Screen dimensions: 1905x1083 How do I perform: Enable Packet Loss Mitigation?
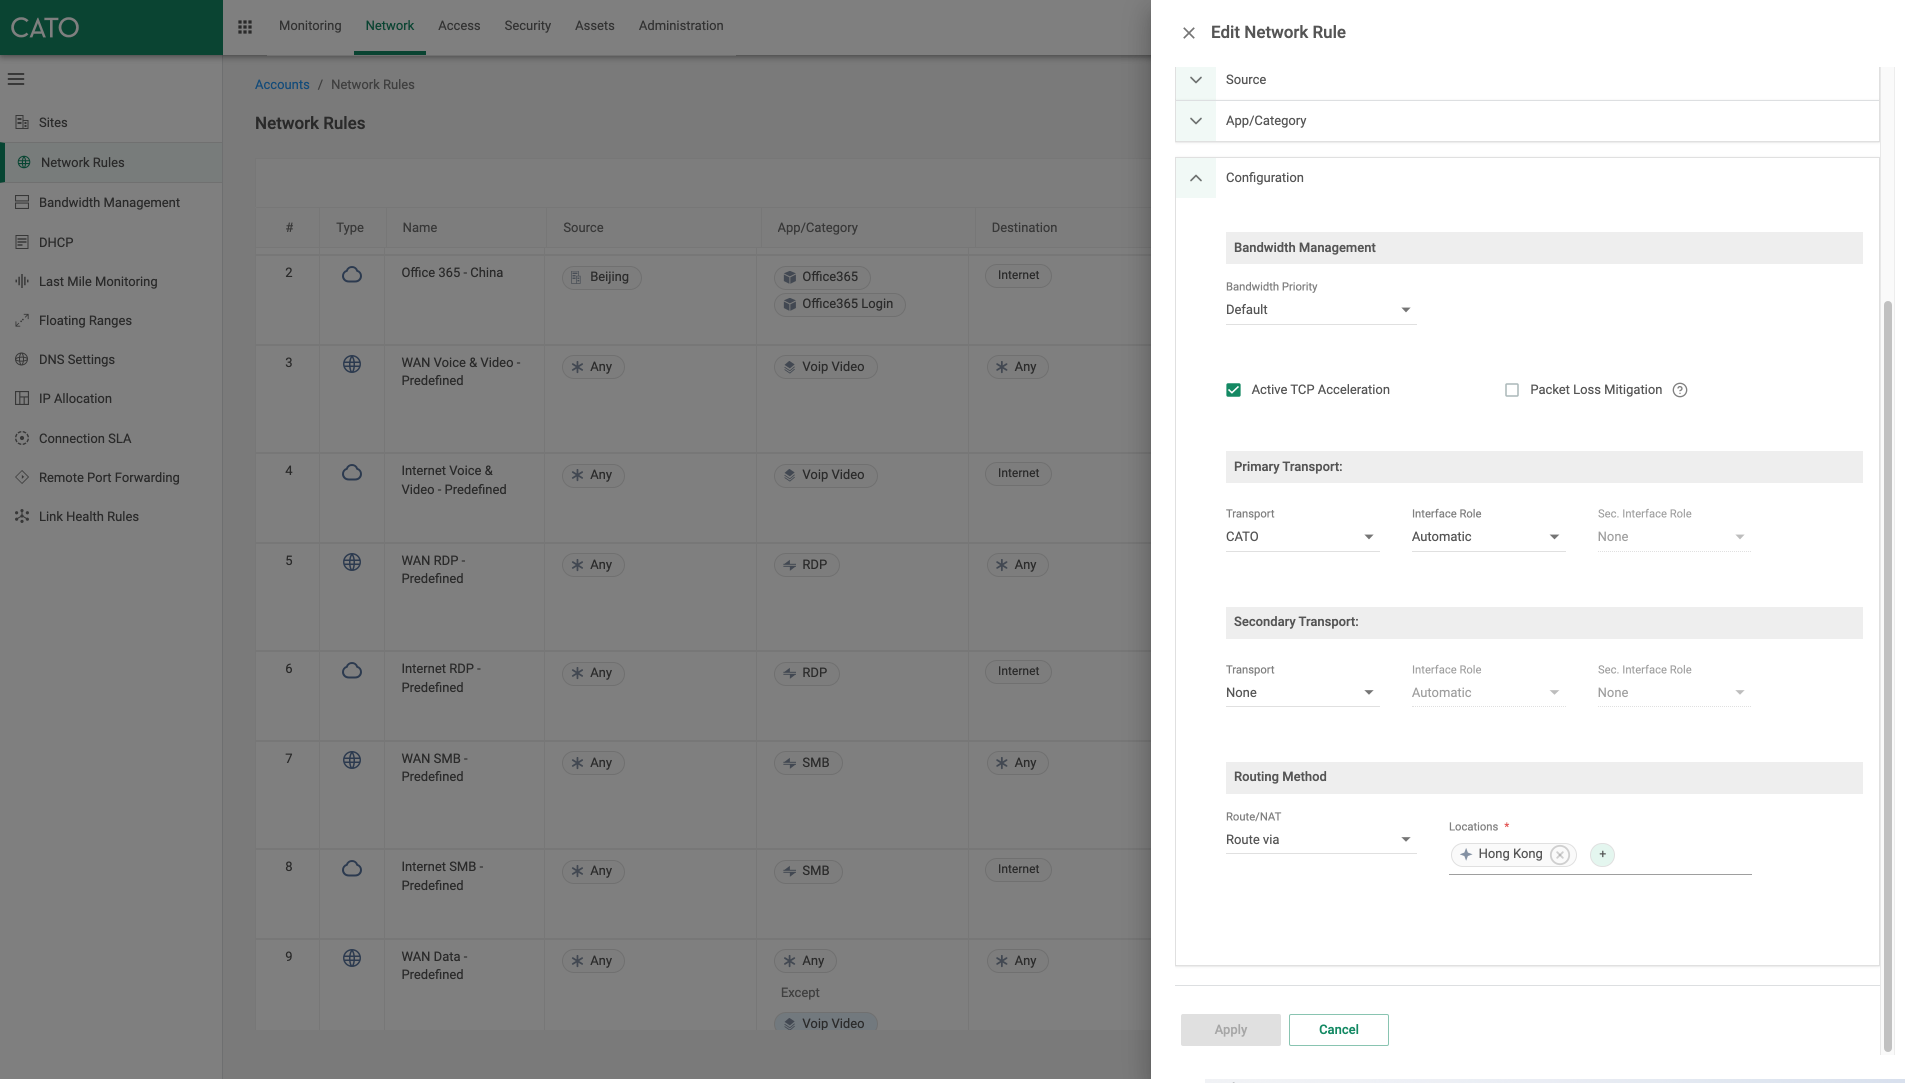[1512, 390]
